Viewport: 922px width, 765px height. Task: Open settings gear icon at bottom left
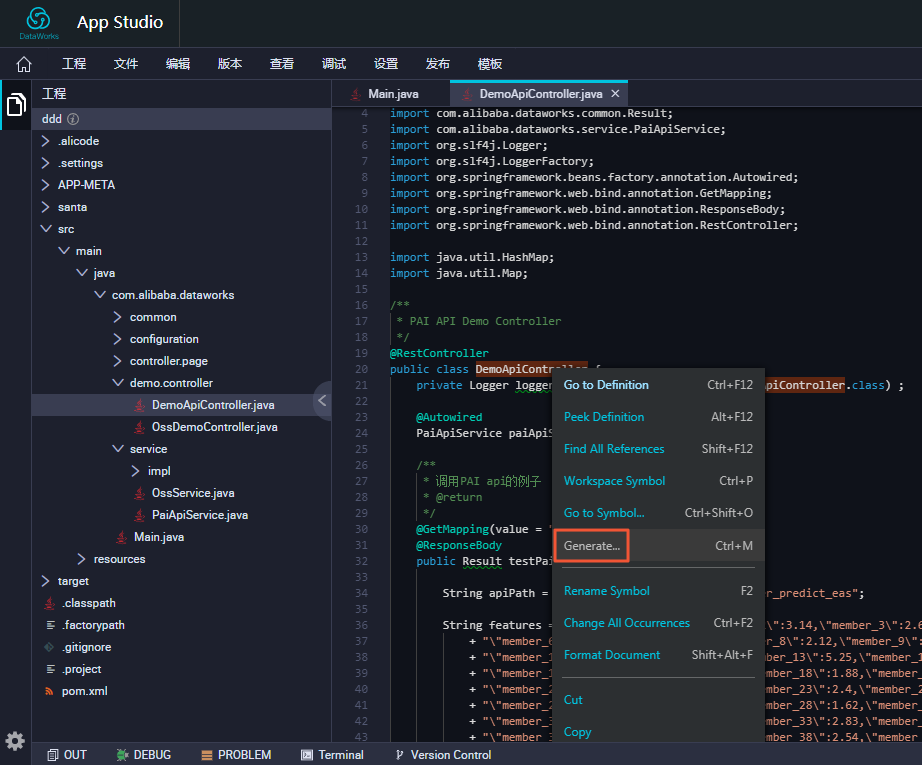[x=15, y=741]
